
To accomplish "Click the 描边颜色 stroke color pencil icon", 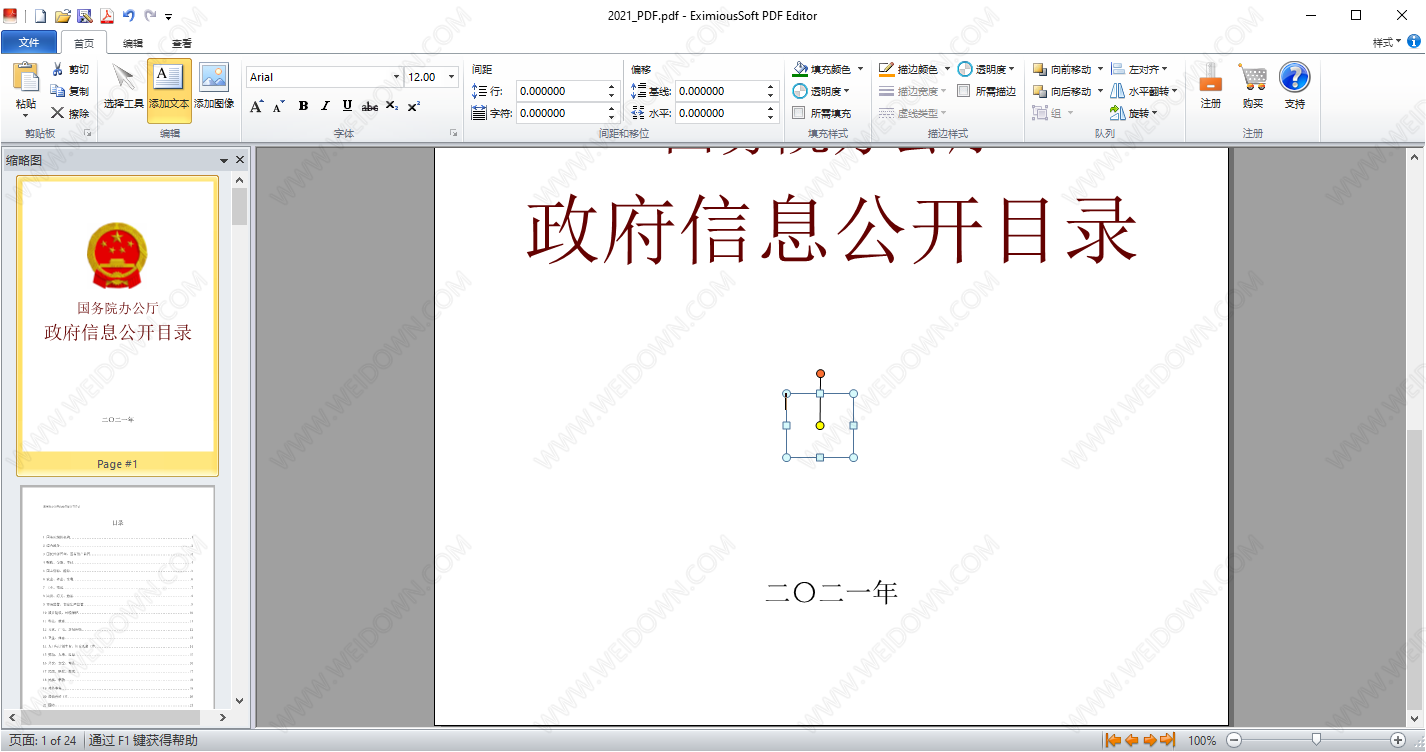I will point(887,69).
